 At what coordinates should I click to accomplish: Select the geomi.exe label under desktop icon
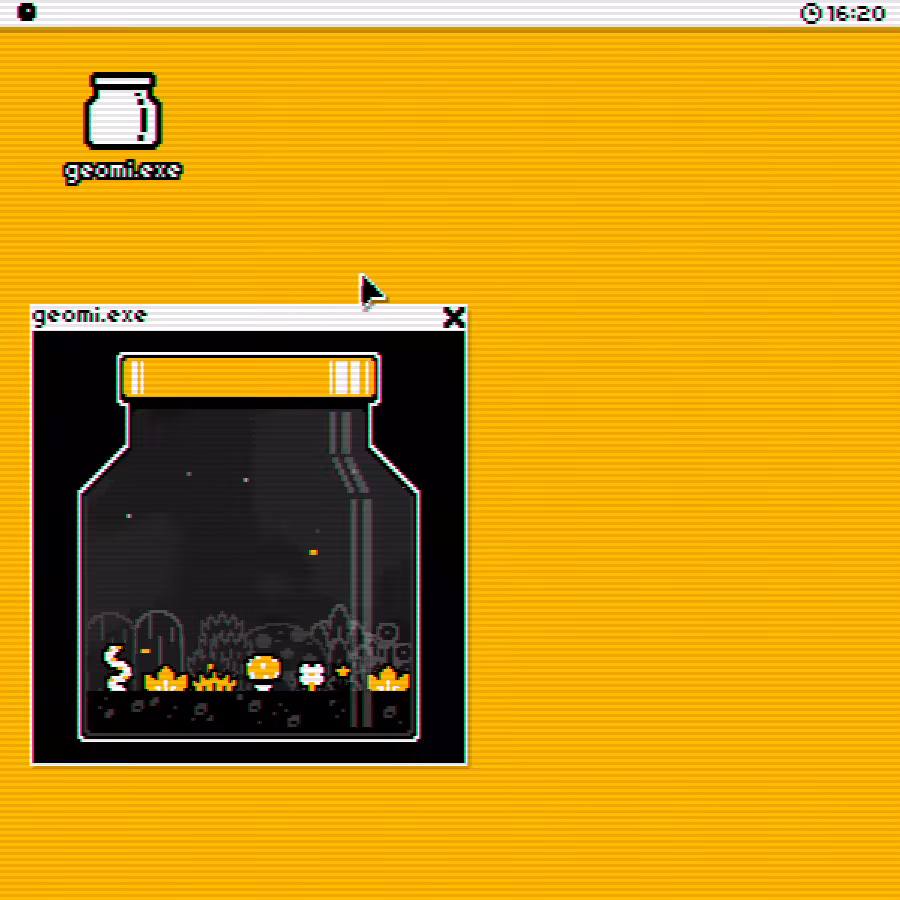tap(123, 171)
